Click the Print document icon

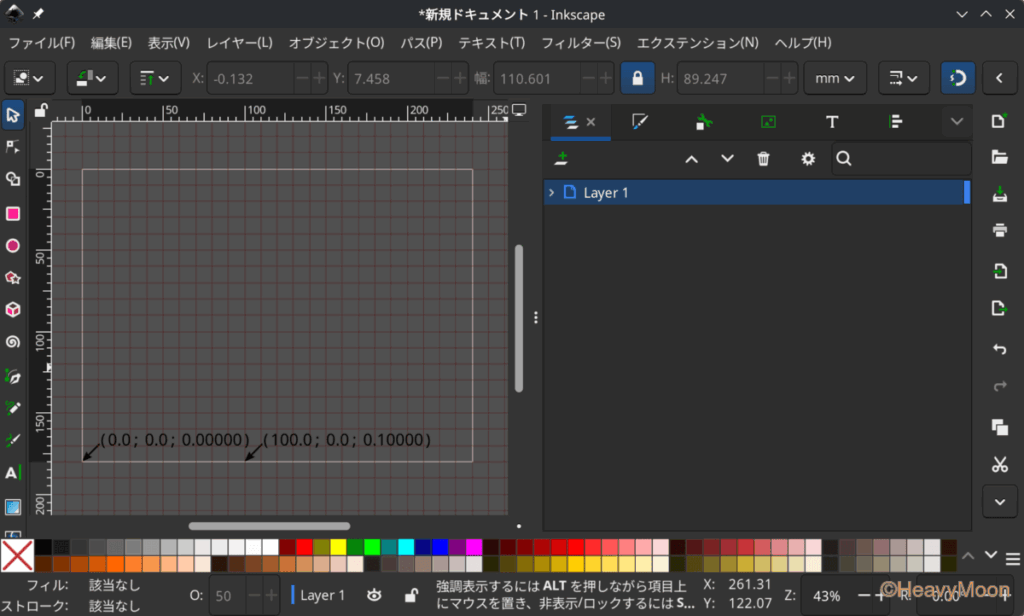[x=998, y=230]
